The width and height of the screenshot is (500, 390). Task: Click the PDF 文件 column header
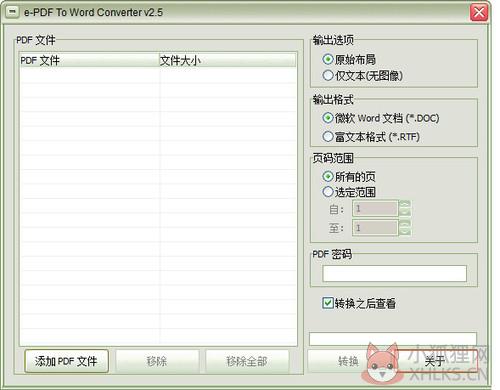tap(89, 60)
